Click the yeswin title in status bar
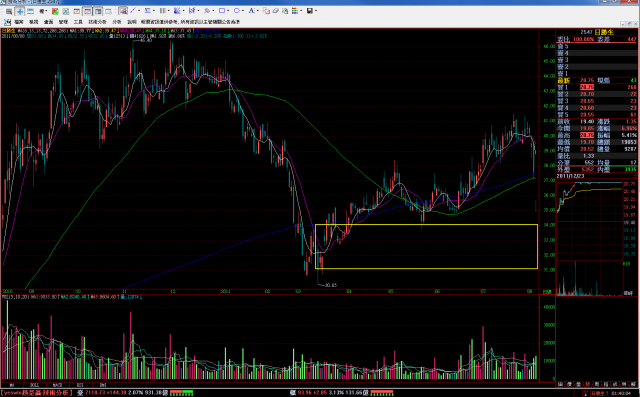This screenshot has height=397, width=640. click(37, 393)
